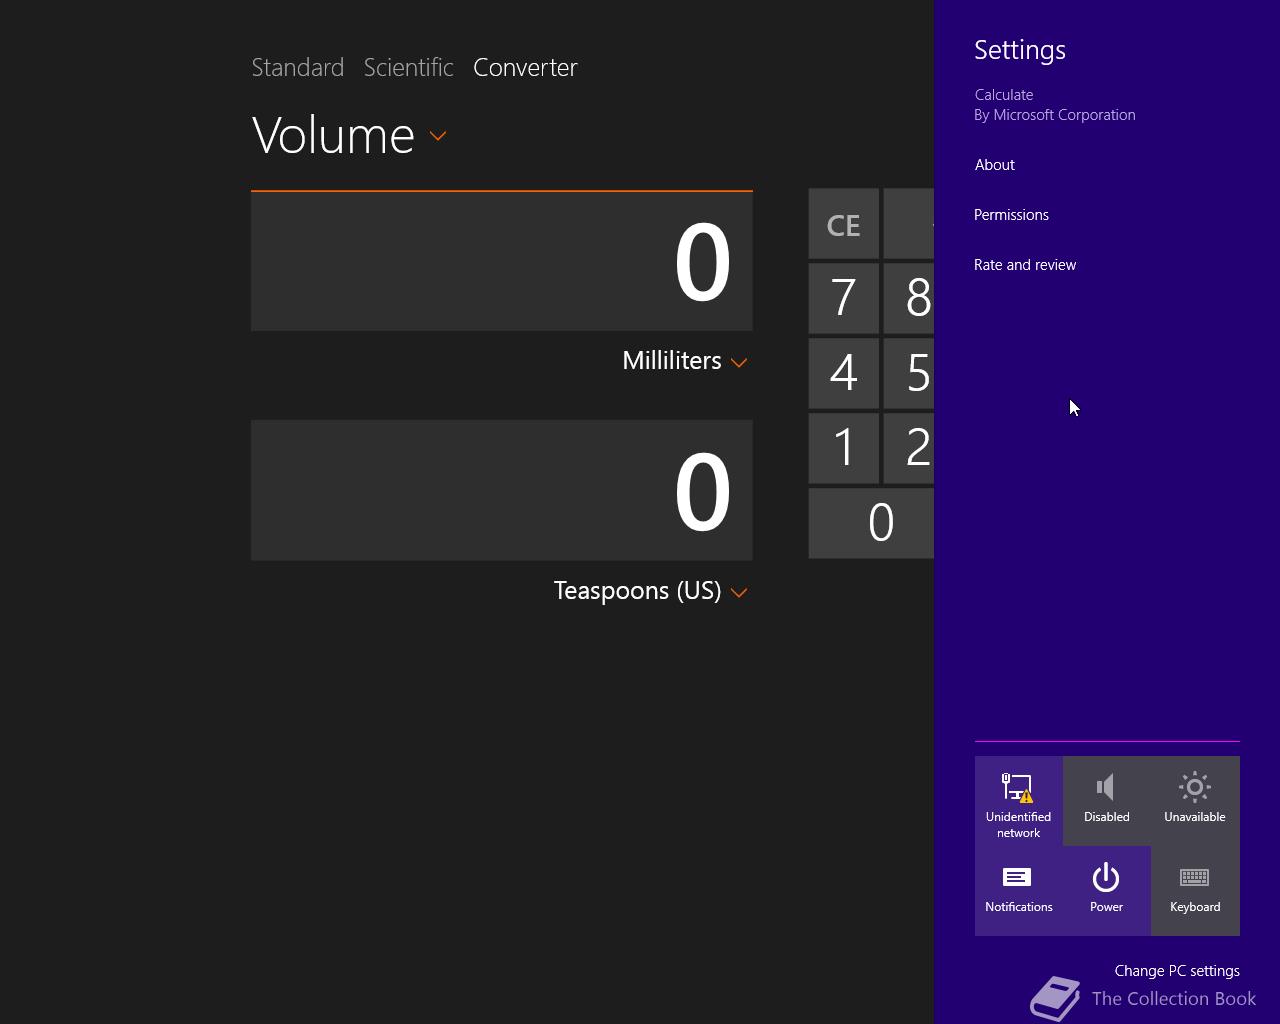Viewport: 1280px width, 1024px height.
Task: Tap the 2 key on keypad
Action: 909,448
